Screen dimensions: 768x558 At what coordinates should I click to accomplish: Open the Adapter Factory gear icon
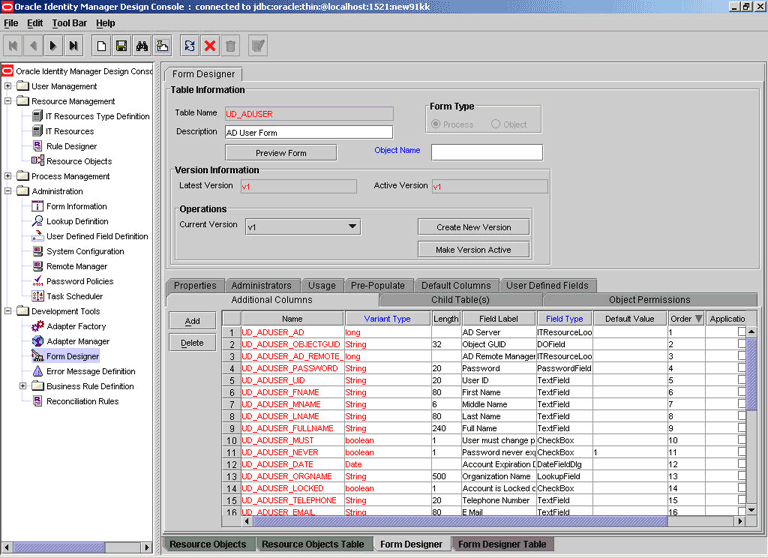tap(37, 326)
